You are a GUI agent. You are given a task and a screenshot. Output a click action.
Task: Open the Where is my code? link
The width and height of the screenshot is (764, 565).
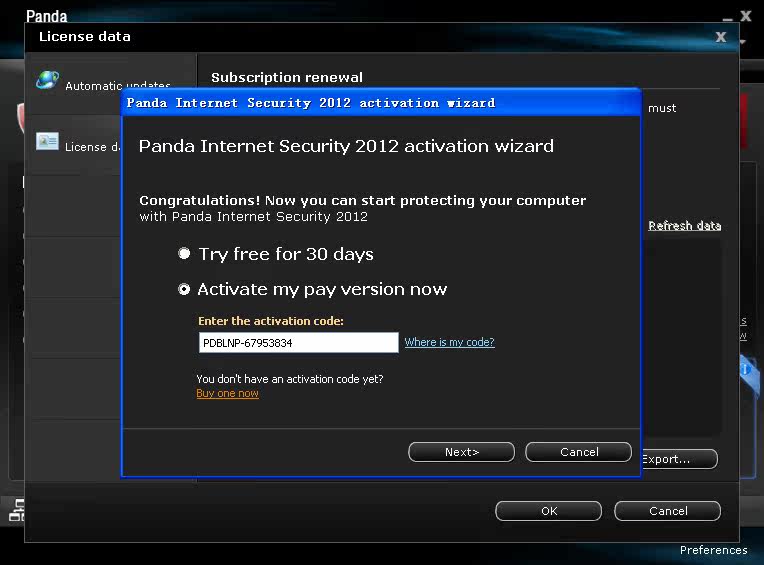click(449, 342)
